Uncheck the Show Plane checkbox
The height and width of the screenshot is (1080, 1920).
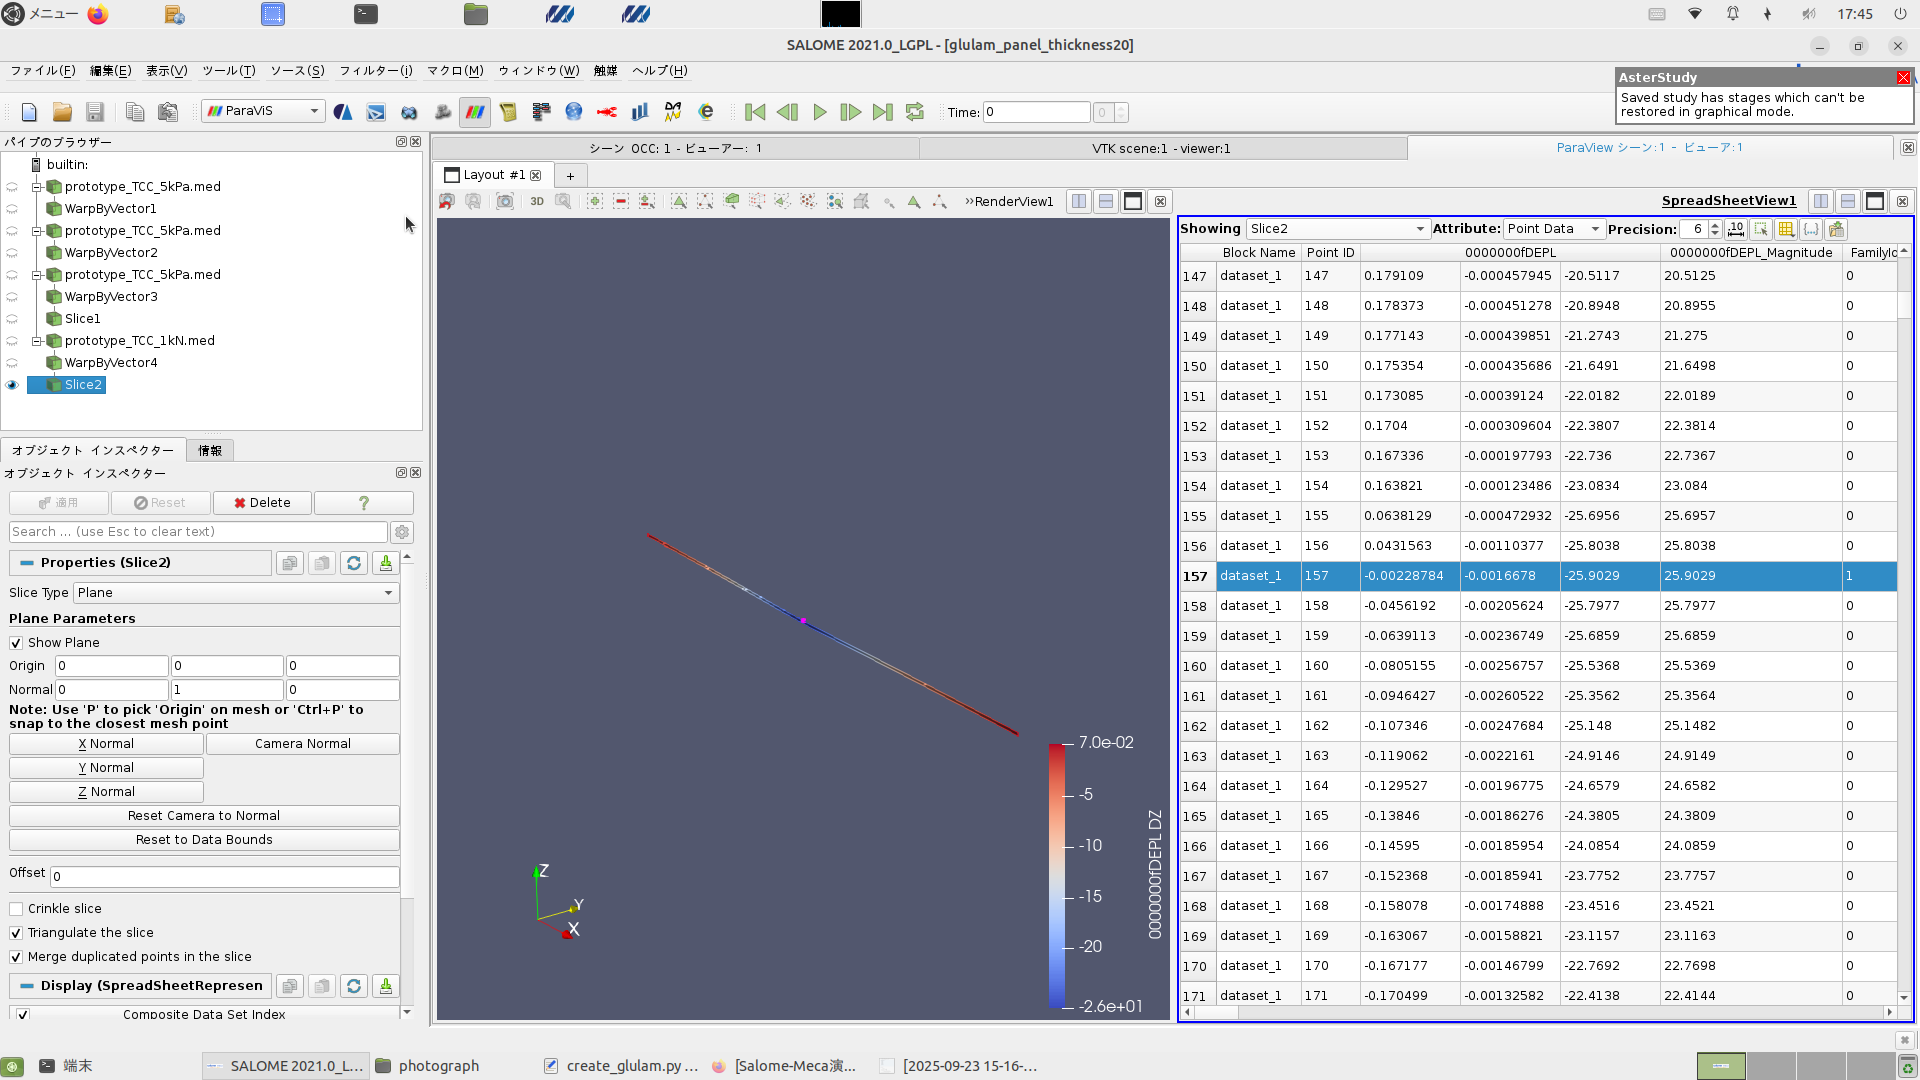pyautogui.click(x=16, y=643)
